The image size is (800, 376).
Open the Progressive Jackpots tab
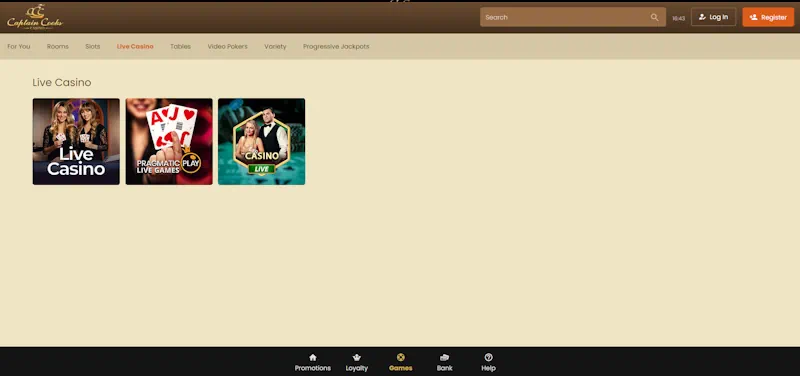(336, 46)
